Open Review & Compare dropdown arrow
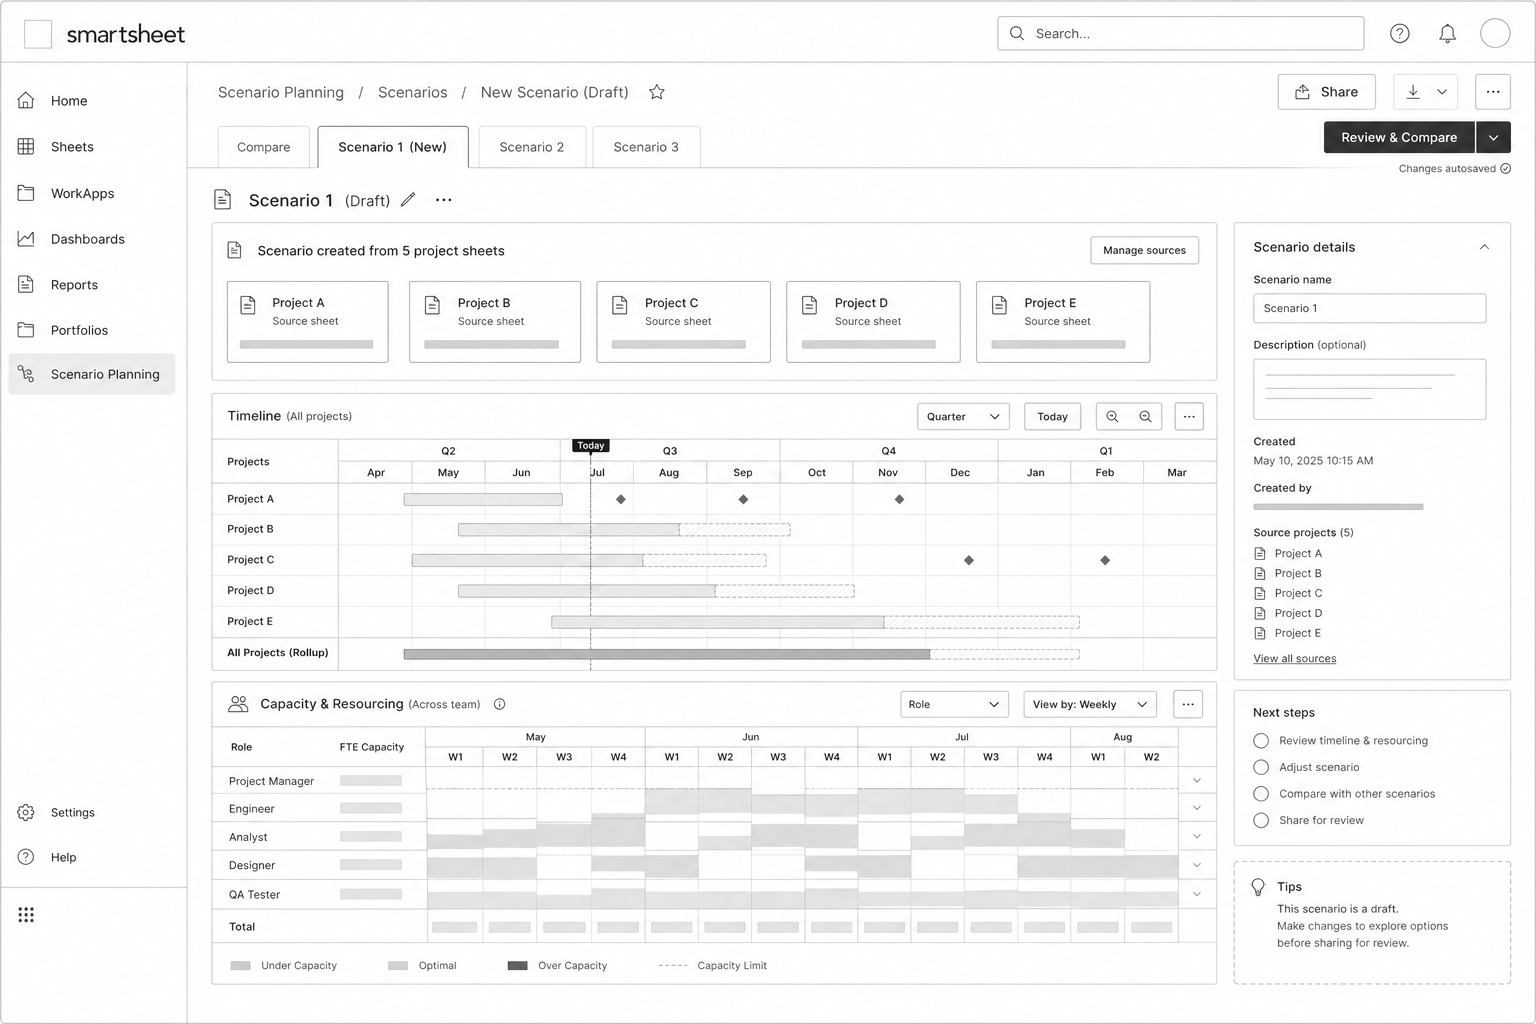 click(x=1493, y=137)
